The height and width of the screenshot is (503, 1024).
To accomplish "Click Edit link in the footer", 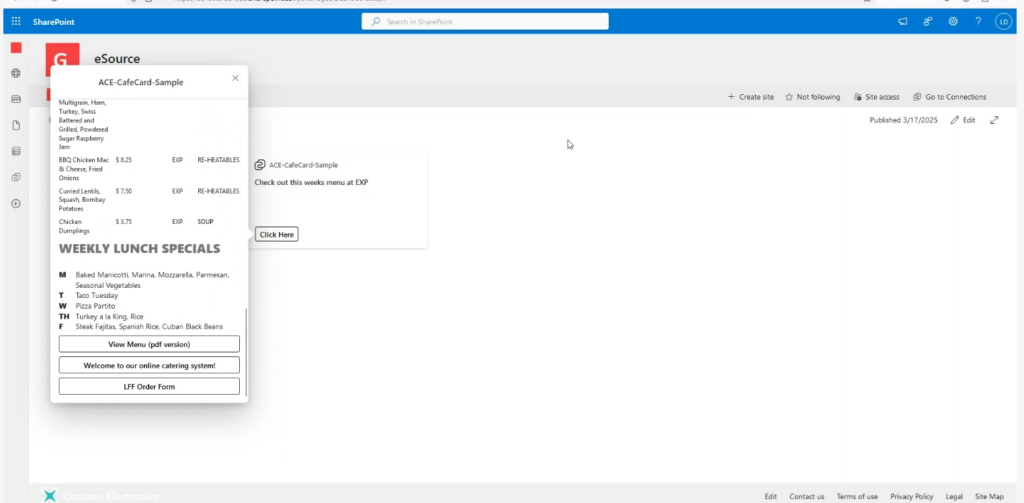I will coord(771,496).
